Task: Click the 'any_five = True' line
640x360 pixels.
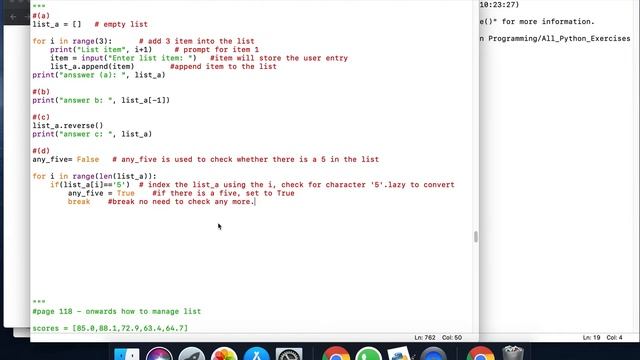Action: [101, 193]
